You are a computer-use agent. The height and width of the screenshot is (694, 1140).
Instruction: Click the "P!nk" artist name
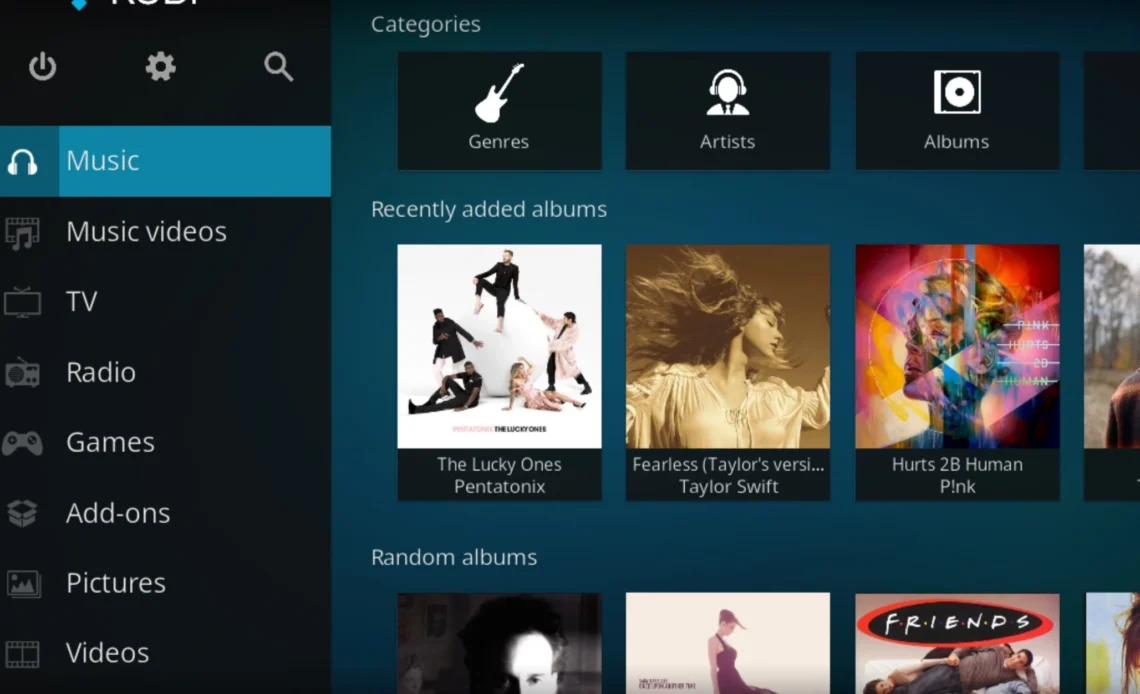click(958, 487)
